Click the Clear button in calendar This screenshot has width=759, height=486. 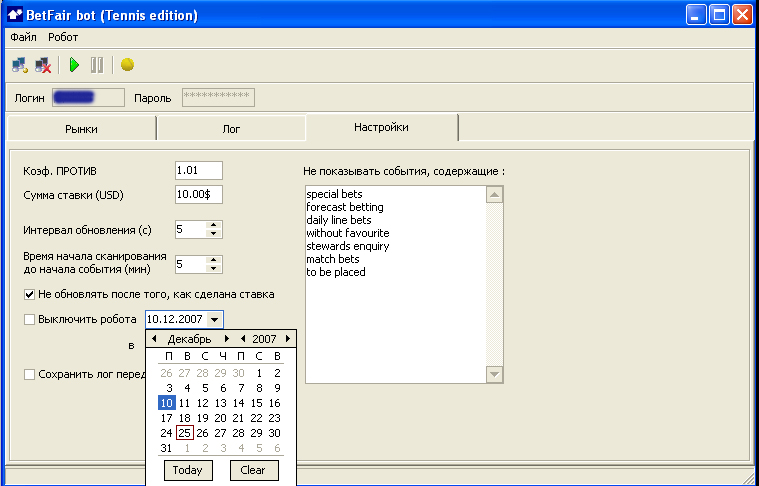[254, 470]
